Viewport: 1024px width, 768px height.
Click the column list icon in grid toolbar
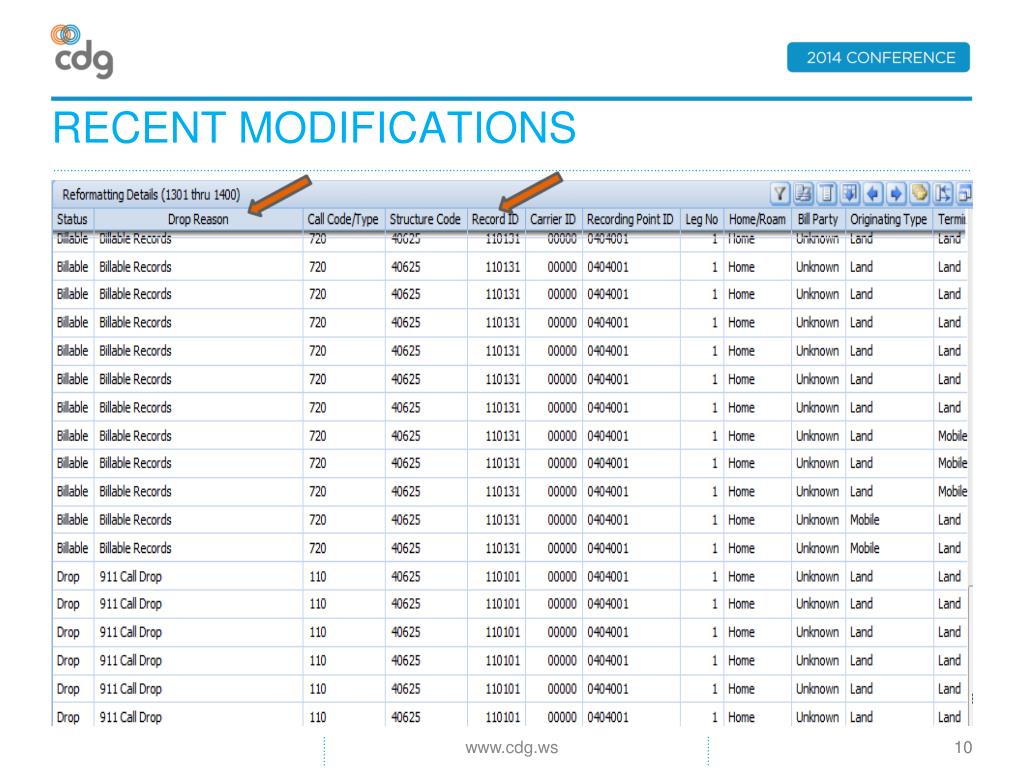click(x=827, y=193)
